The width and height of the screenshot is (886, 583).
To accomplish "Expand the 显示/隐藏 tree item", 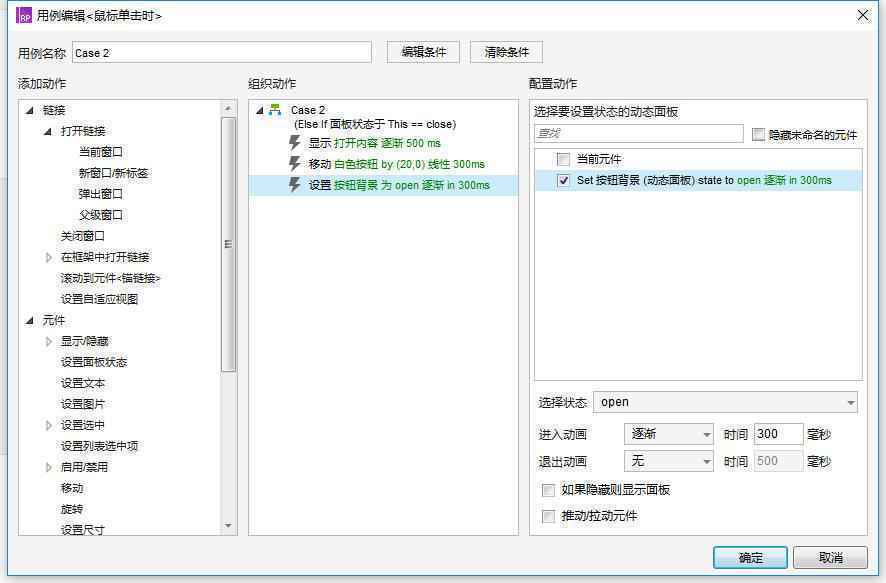I will pos(49,341).
